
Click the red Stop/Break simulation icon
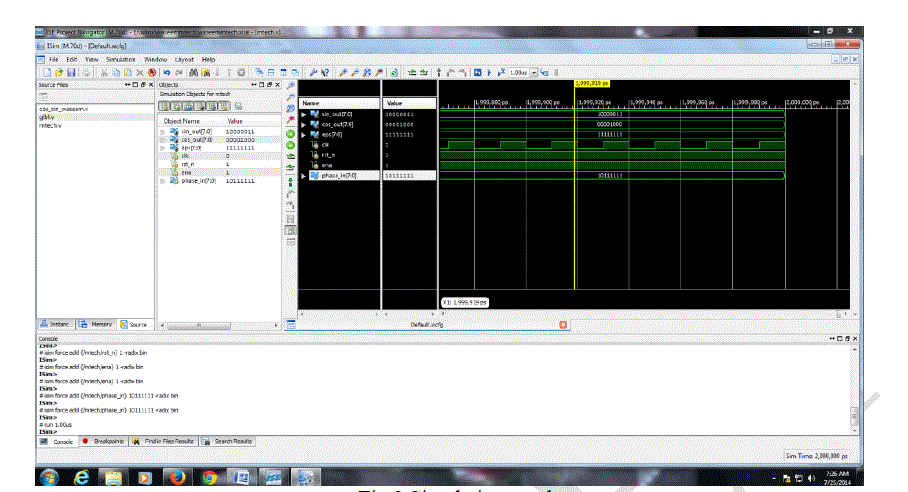152,73
